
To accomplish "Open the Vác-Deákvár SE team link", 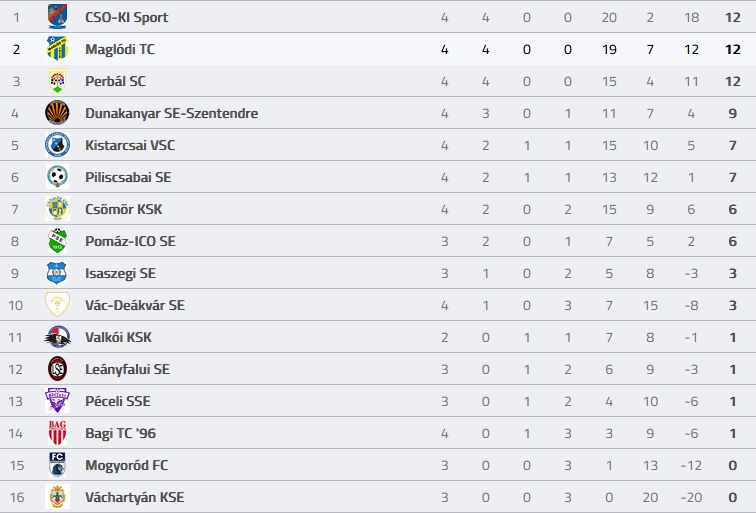I will coord(135,305).
